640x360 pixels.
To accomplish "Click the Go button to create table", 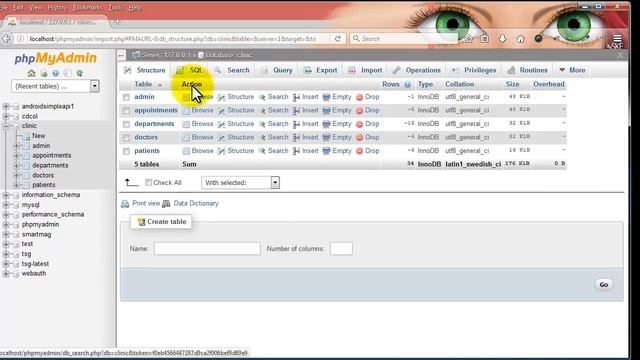I will pyautogui.click(x=604, y=284).
